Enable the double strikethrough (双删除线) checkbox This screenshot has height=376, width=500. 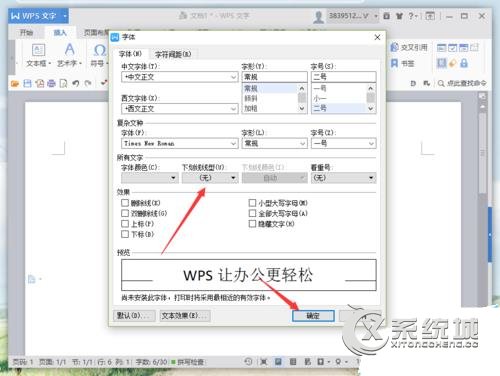coord(125,213)
